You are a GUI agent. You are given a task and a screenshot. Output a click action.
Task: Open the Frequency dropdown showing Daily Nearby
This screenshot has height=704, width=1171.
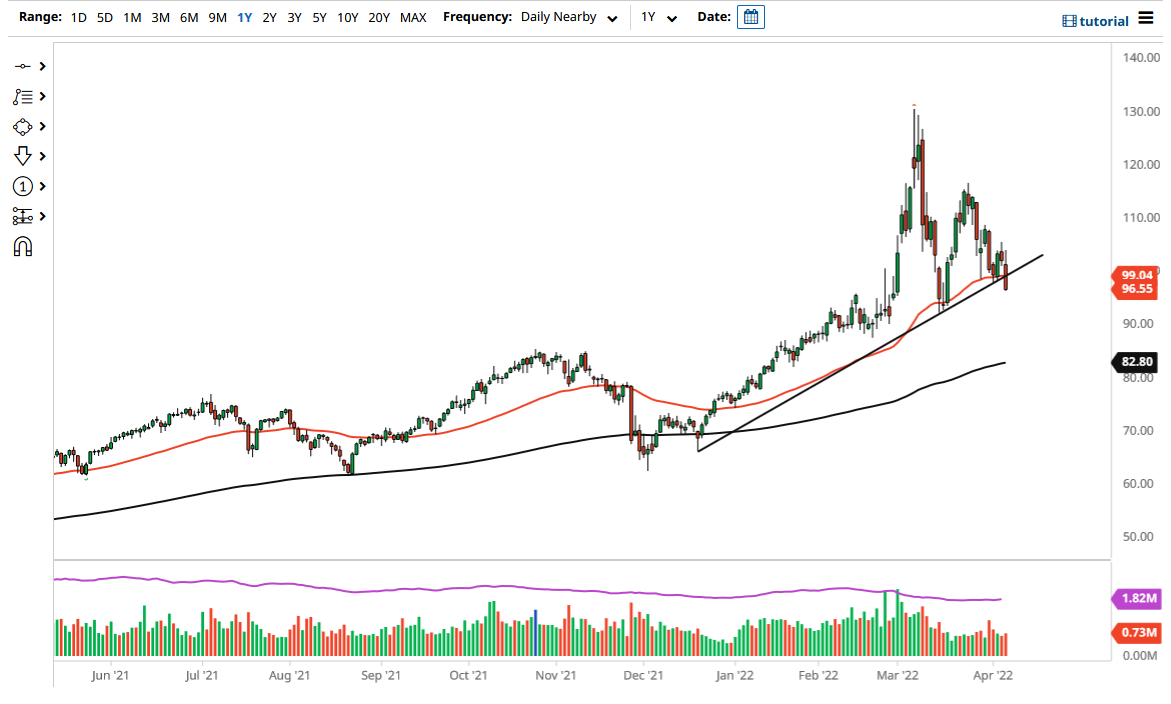pyautogui.click(x=565, y=17)
